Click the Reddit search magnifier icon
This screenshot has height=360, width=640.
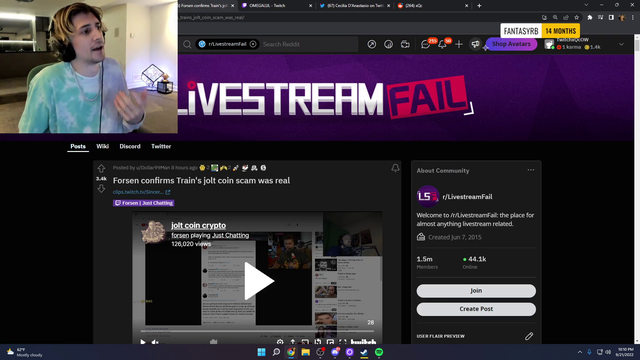(x=187, y=44)
